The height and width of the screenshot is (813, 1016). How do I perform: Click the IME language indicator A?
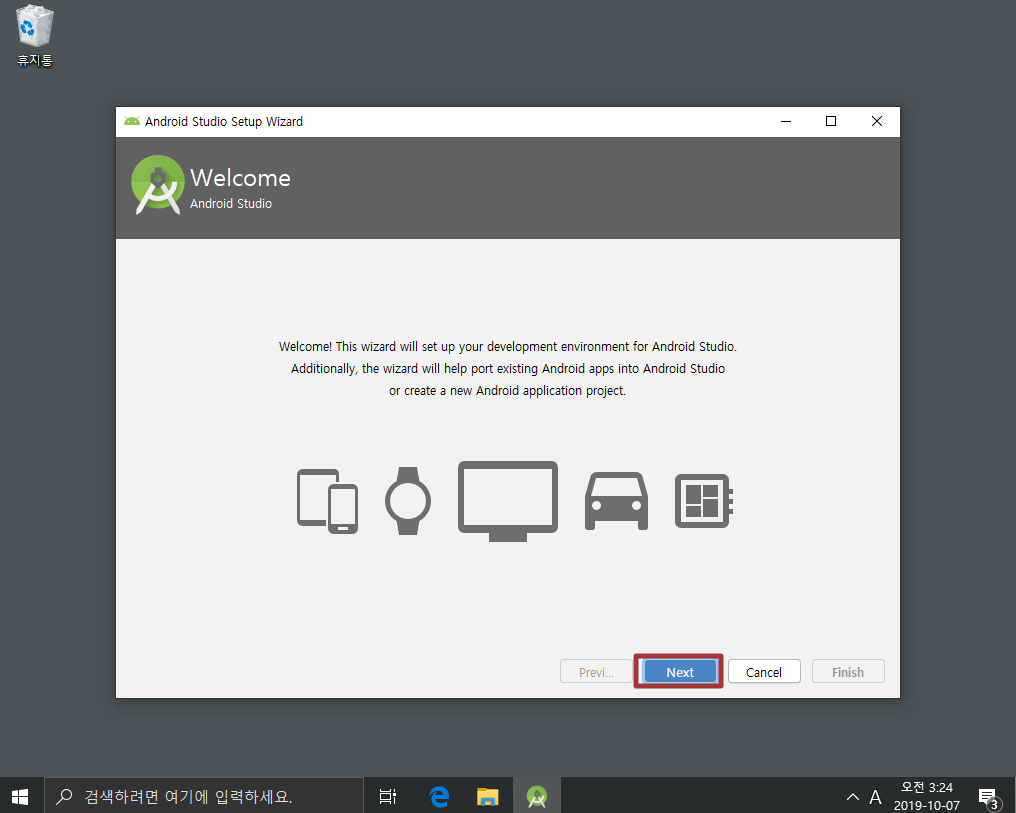coord(875,797)
